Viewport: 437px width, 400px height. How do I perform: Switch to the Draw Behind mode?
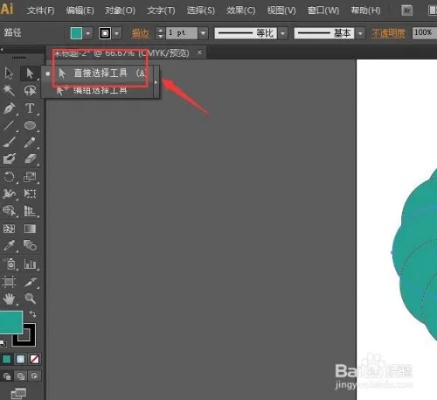pos(21,376)
